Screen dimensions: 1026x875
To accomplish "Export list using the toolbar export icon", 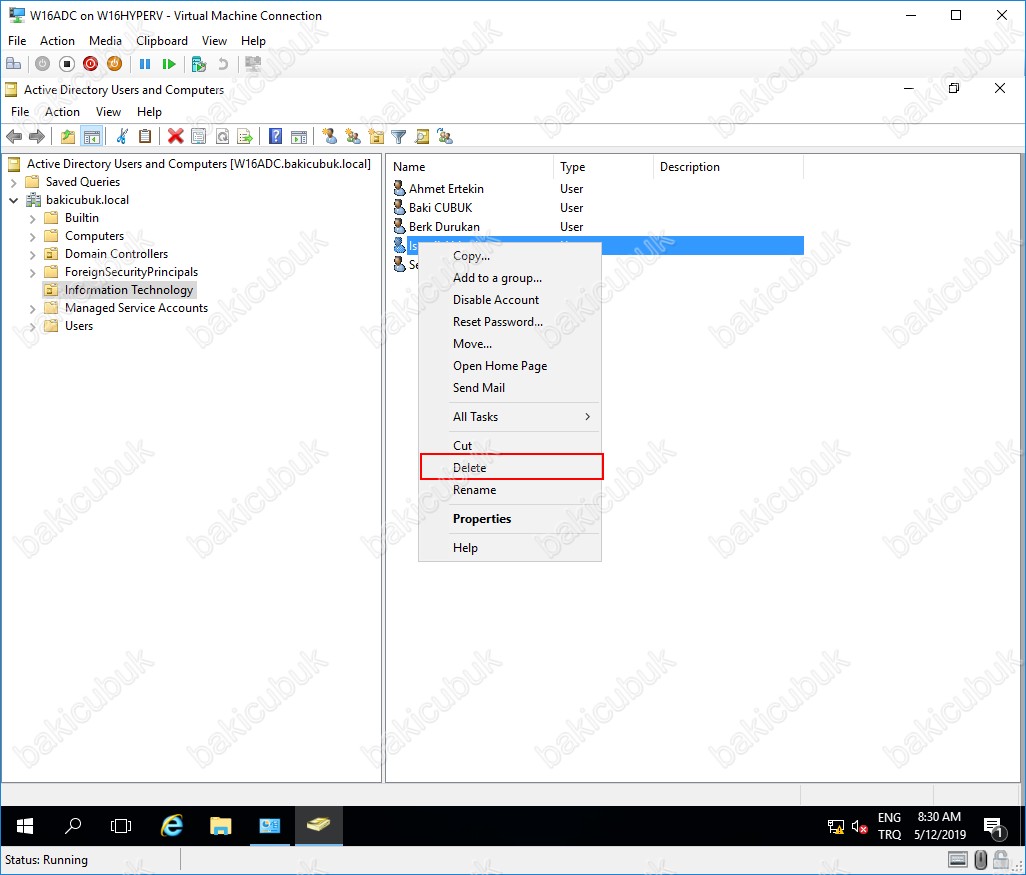I will 245,136.
